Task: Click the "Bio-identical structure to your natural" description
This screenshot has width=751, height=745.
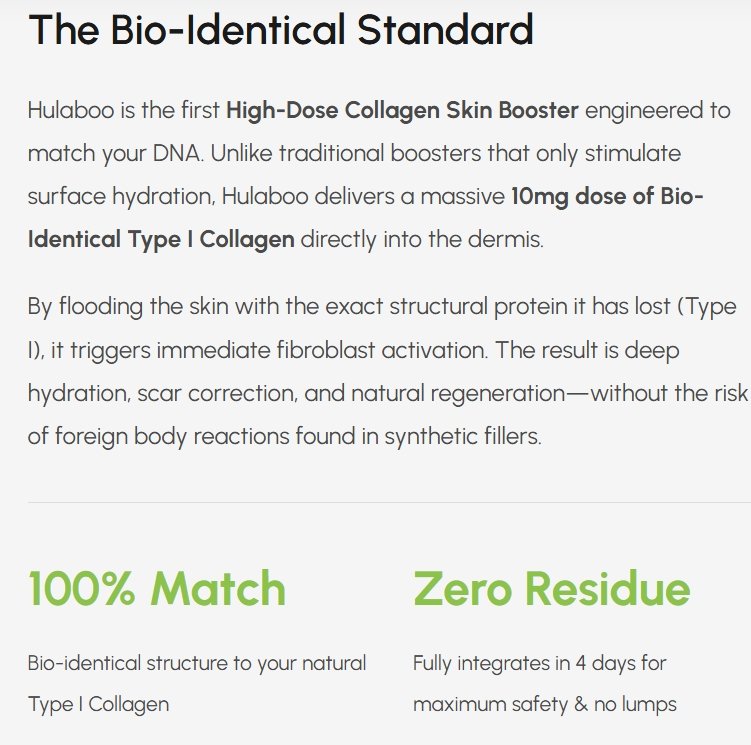Action: tap(197, 663)
